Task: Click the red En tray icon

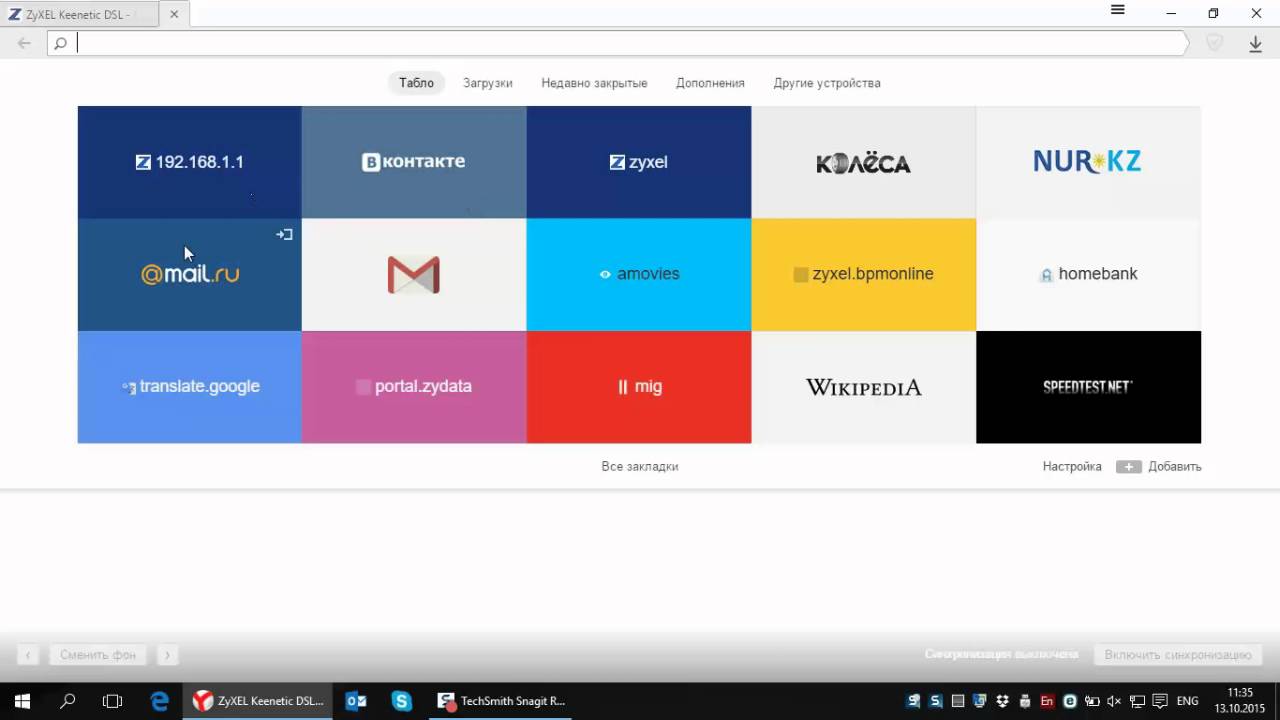Action: coord(1047,701)
